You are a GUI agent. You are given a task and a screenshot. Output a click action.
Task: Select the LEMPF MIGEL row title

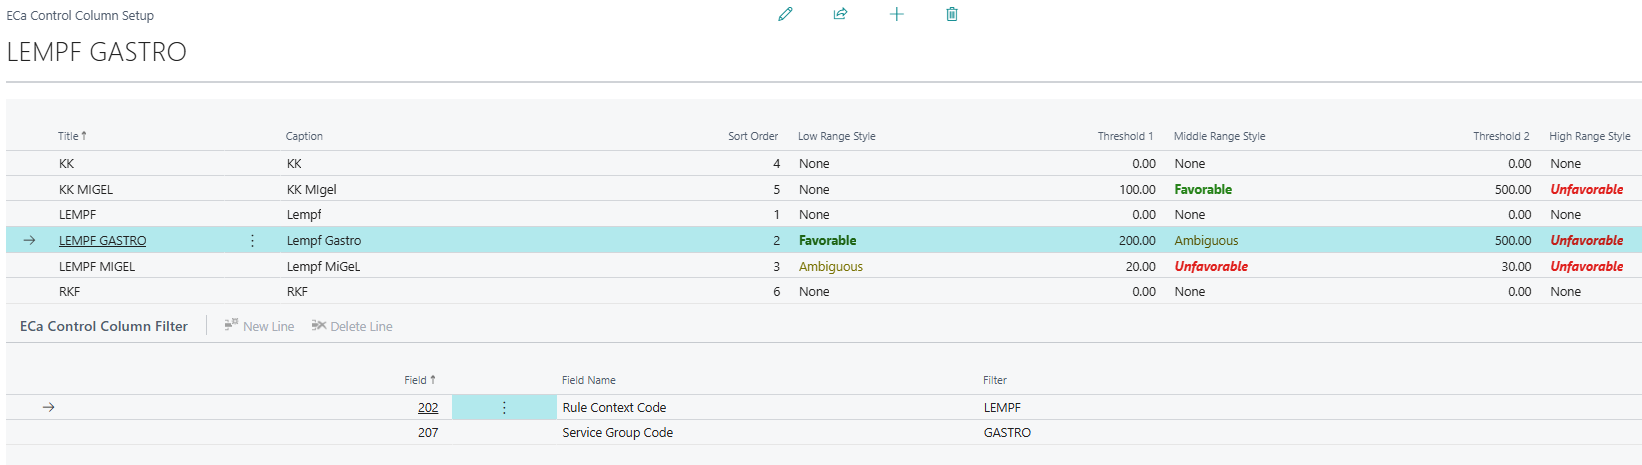97,267
